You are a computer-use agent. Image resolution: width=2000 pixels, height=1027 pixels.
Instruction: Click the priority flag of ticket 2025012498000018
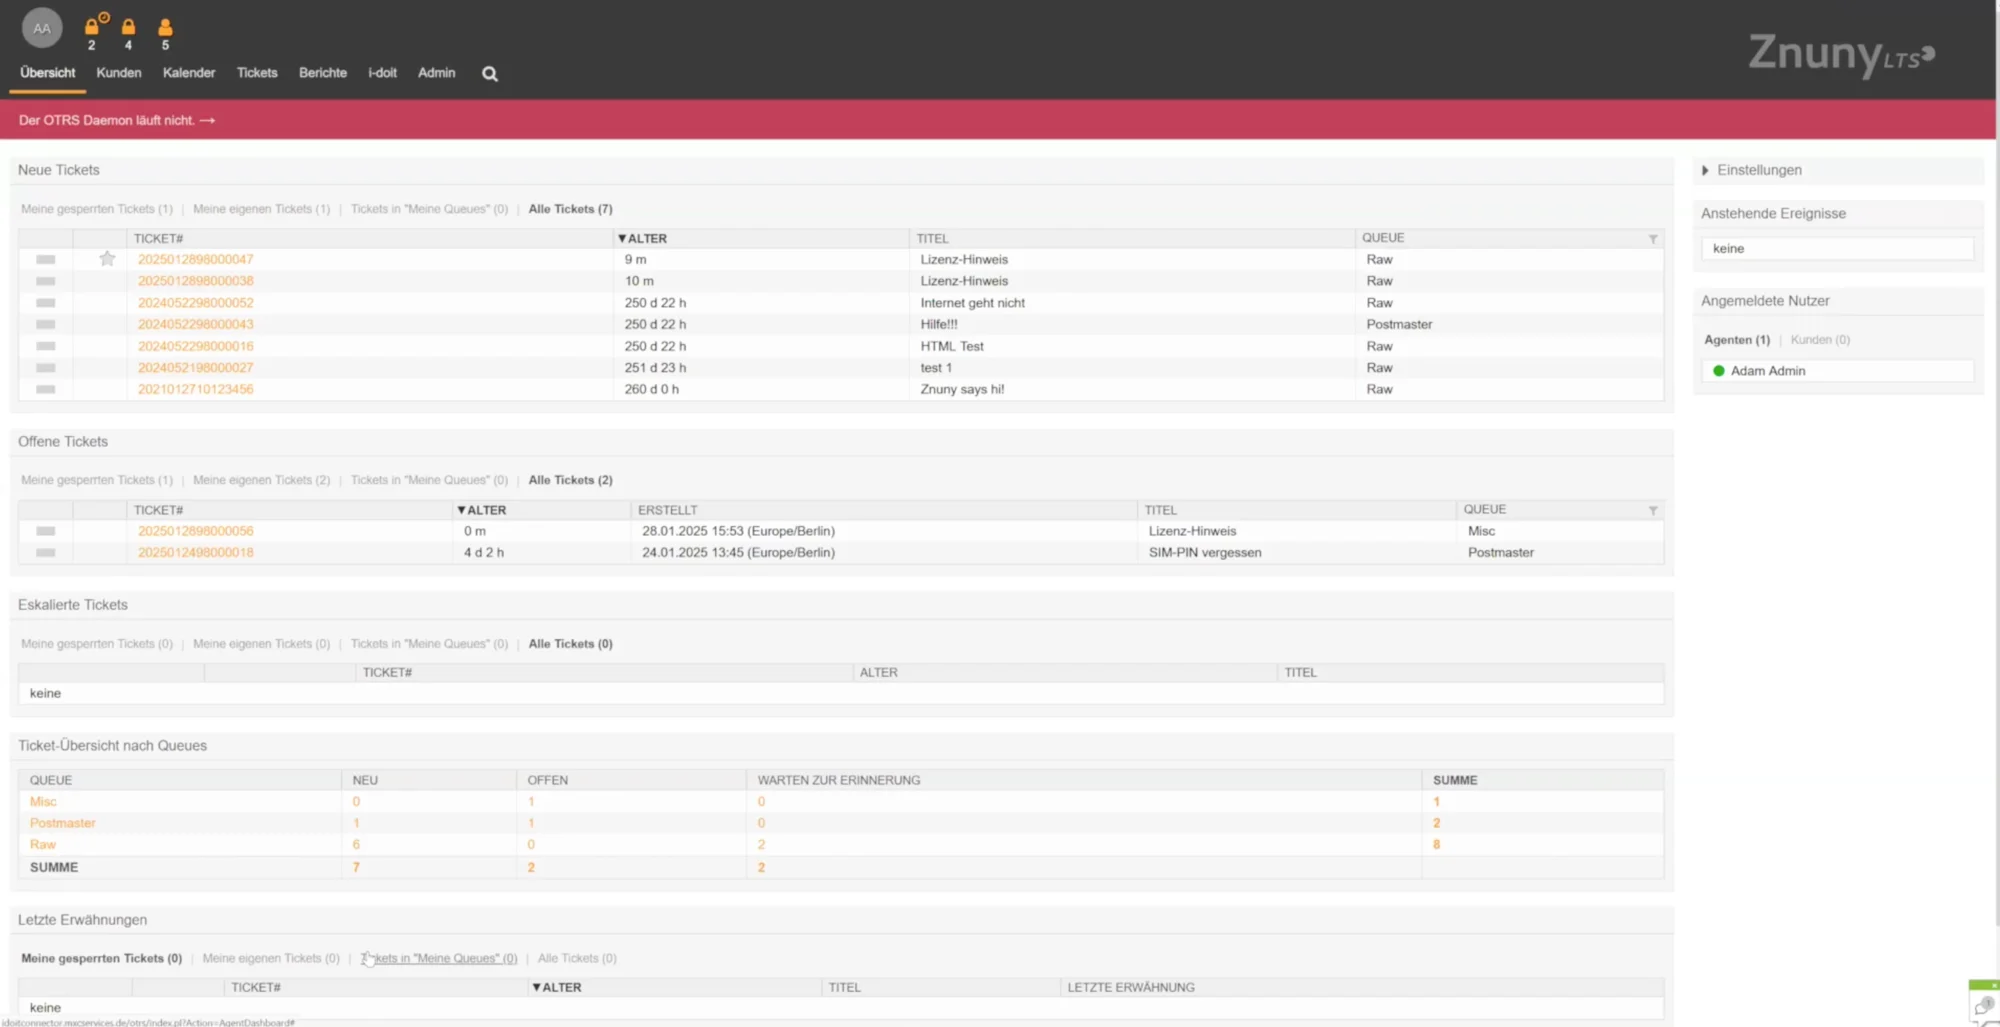pyautogui.click(x=46, y=552)
